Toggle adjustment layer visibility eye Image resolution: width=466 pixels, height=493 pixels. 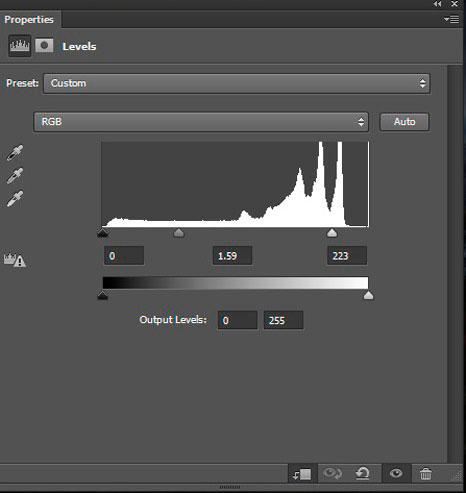coord(396,474)
